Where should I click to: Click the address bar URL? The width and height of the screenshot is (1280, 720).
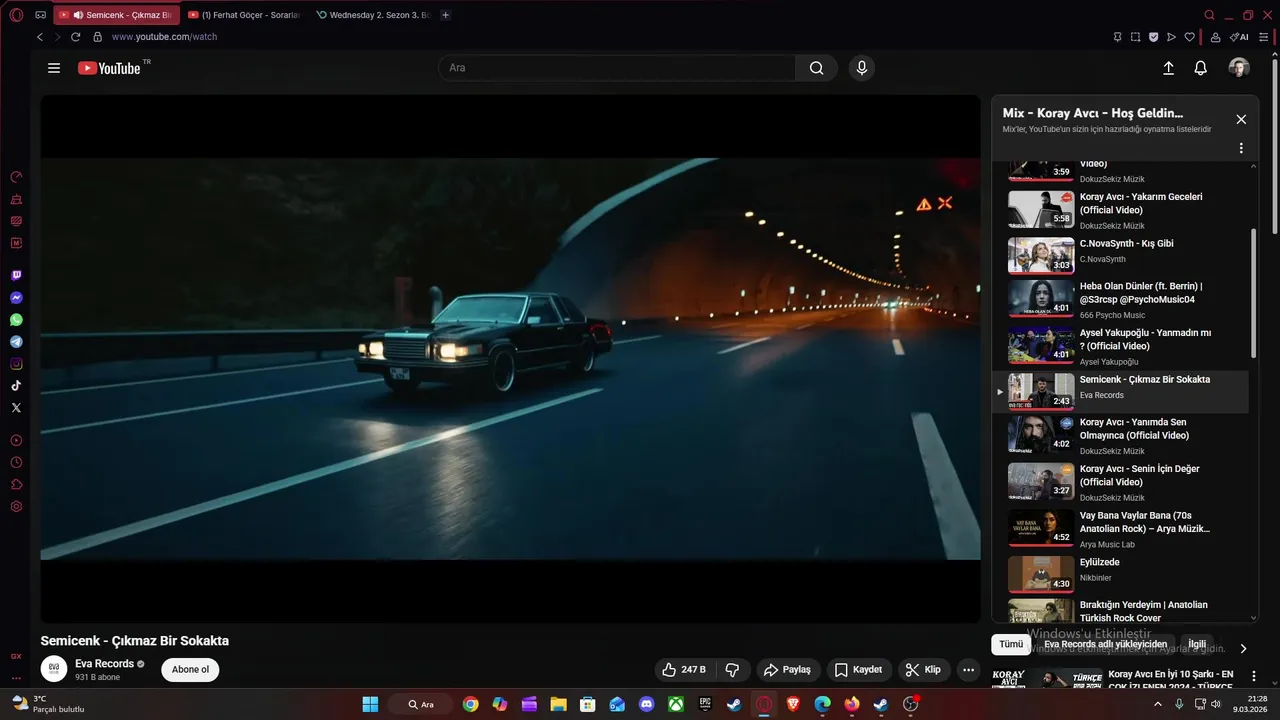pos(164,37)
